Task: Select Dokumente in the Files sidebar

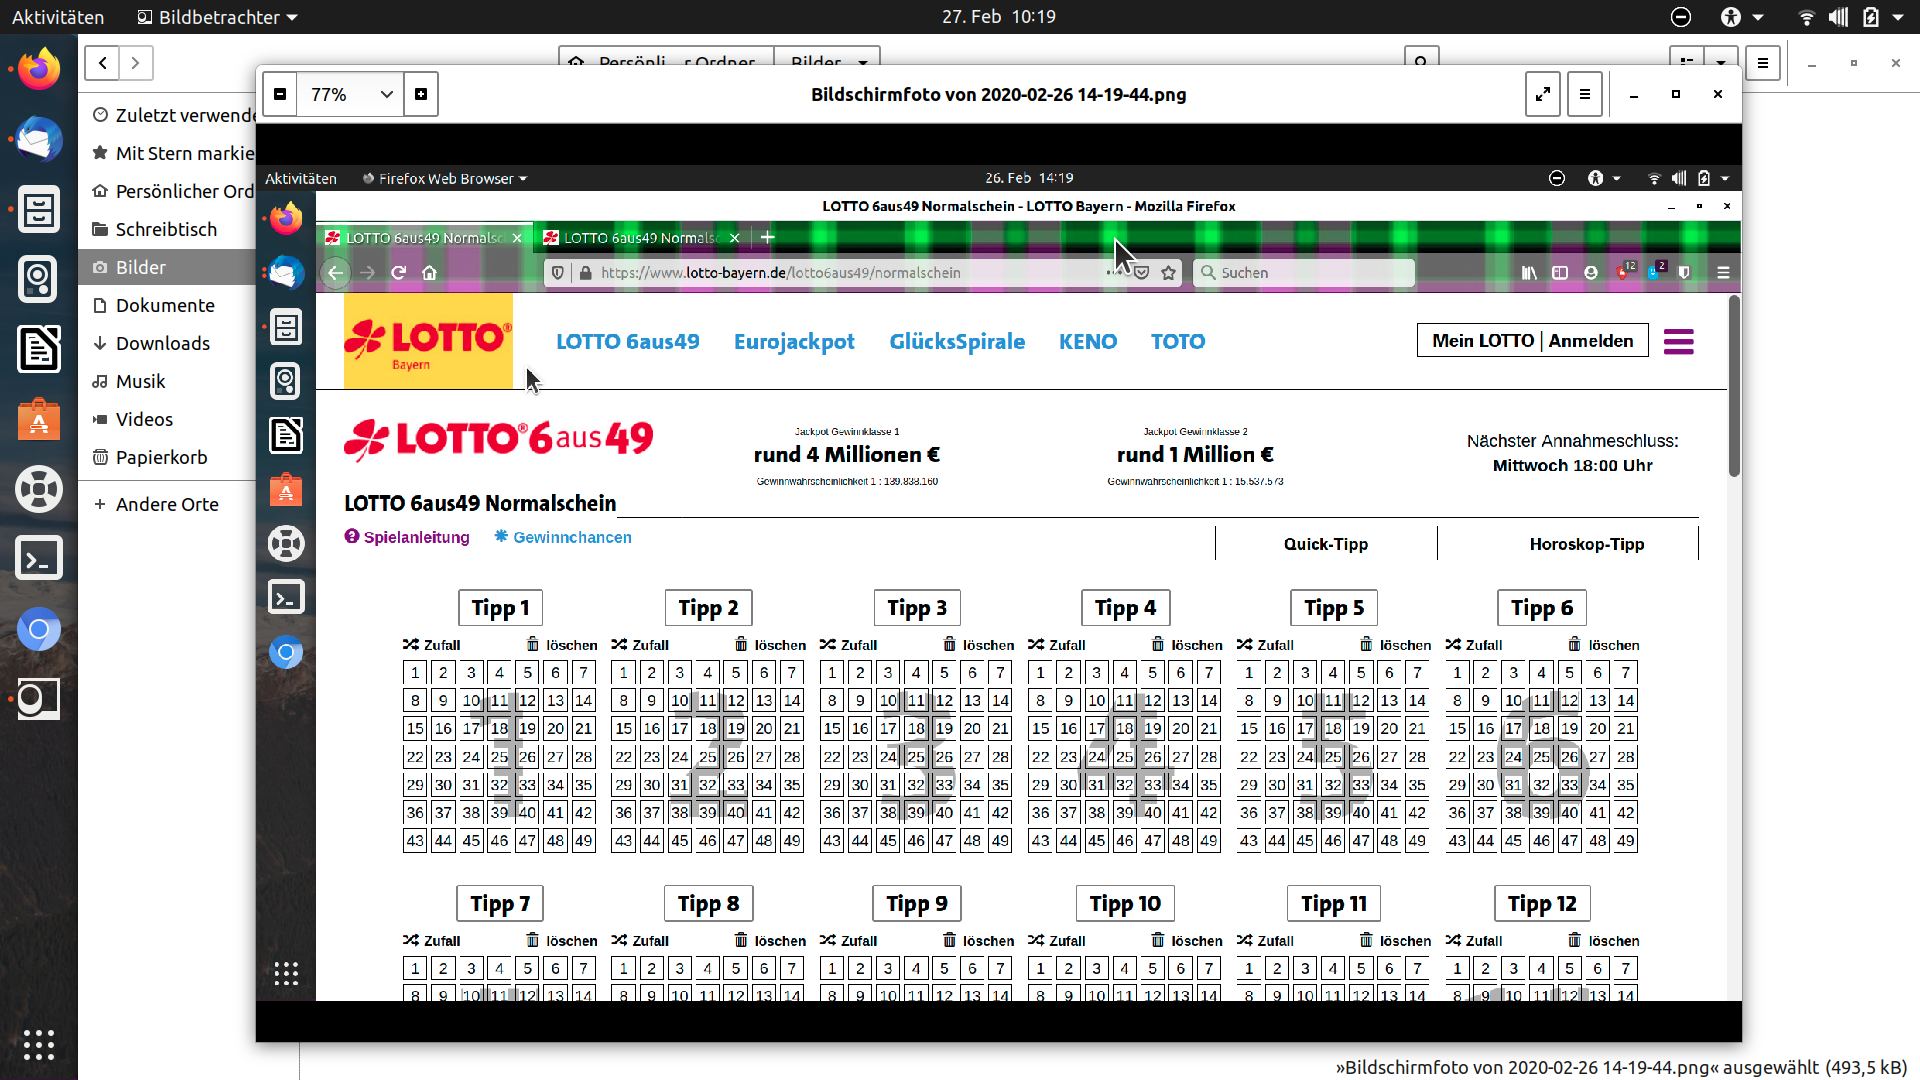Action: pyautogui.click(x=165, y=305)
